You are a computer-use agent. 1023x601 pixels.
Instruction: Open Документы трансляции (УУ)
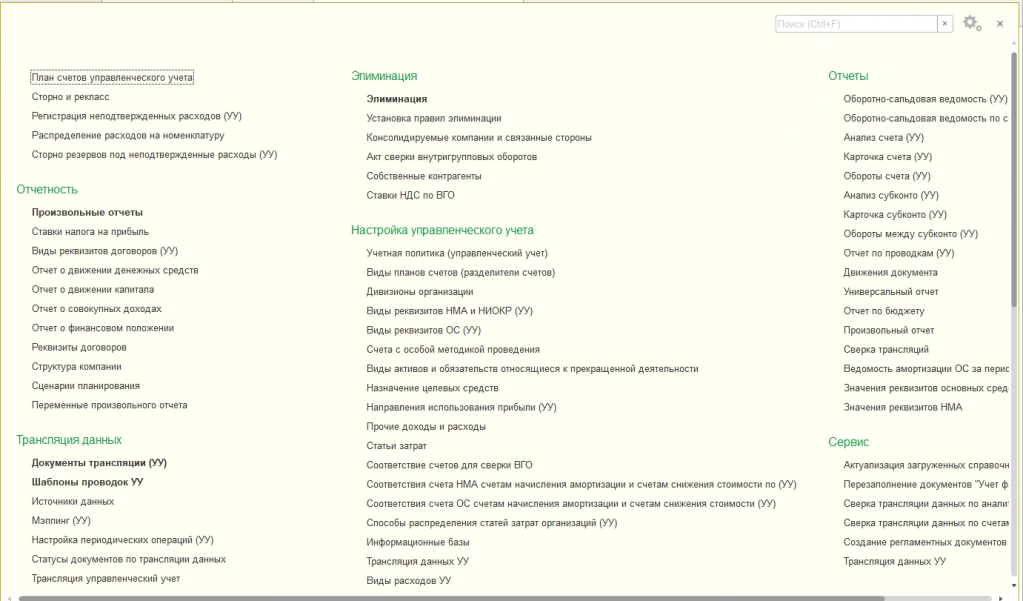(99, 463)
